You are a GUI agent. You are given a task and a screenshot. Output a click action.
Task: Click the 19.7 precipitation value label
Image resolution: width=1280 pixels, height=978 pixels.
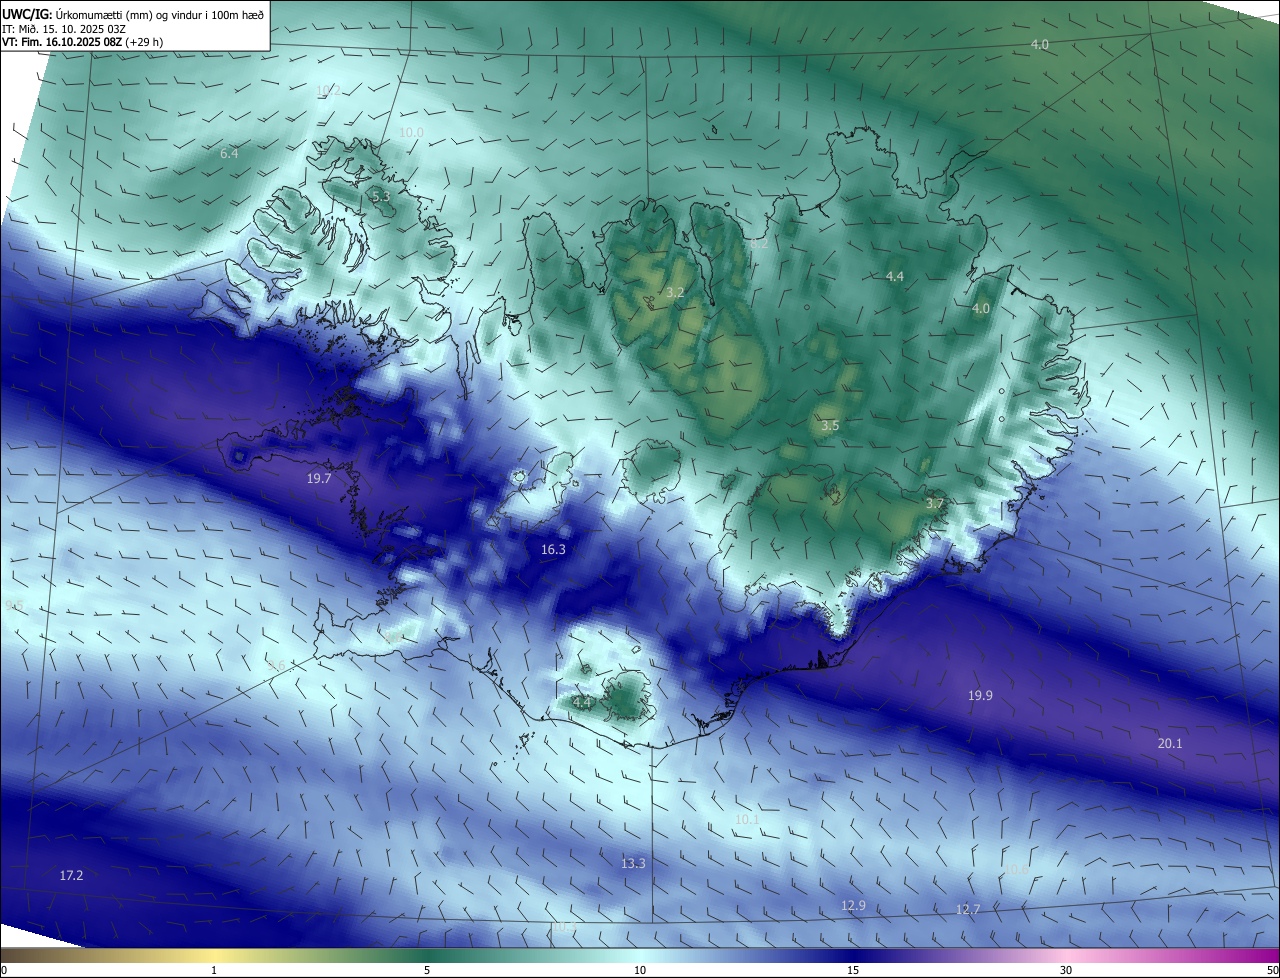[x=319, y=479]
